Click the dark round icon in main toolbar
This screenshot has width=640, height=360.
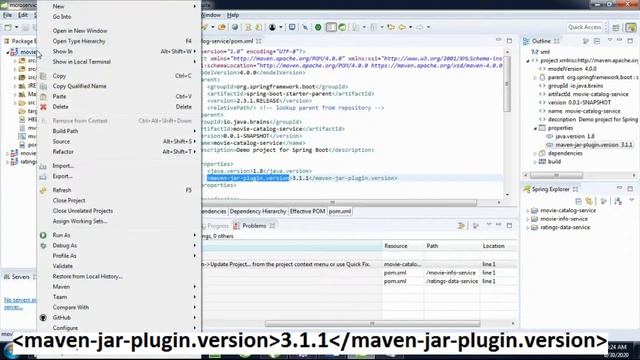pos(272,27)
